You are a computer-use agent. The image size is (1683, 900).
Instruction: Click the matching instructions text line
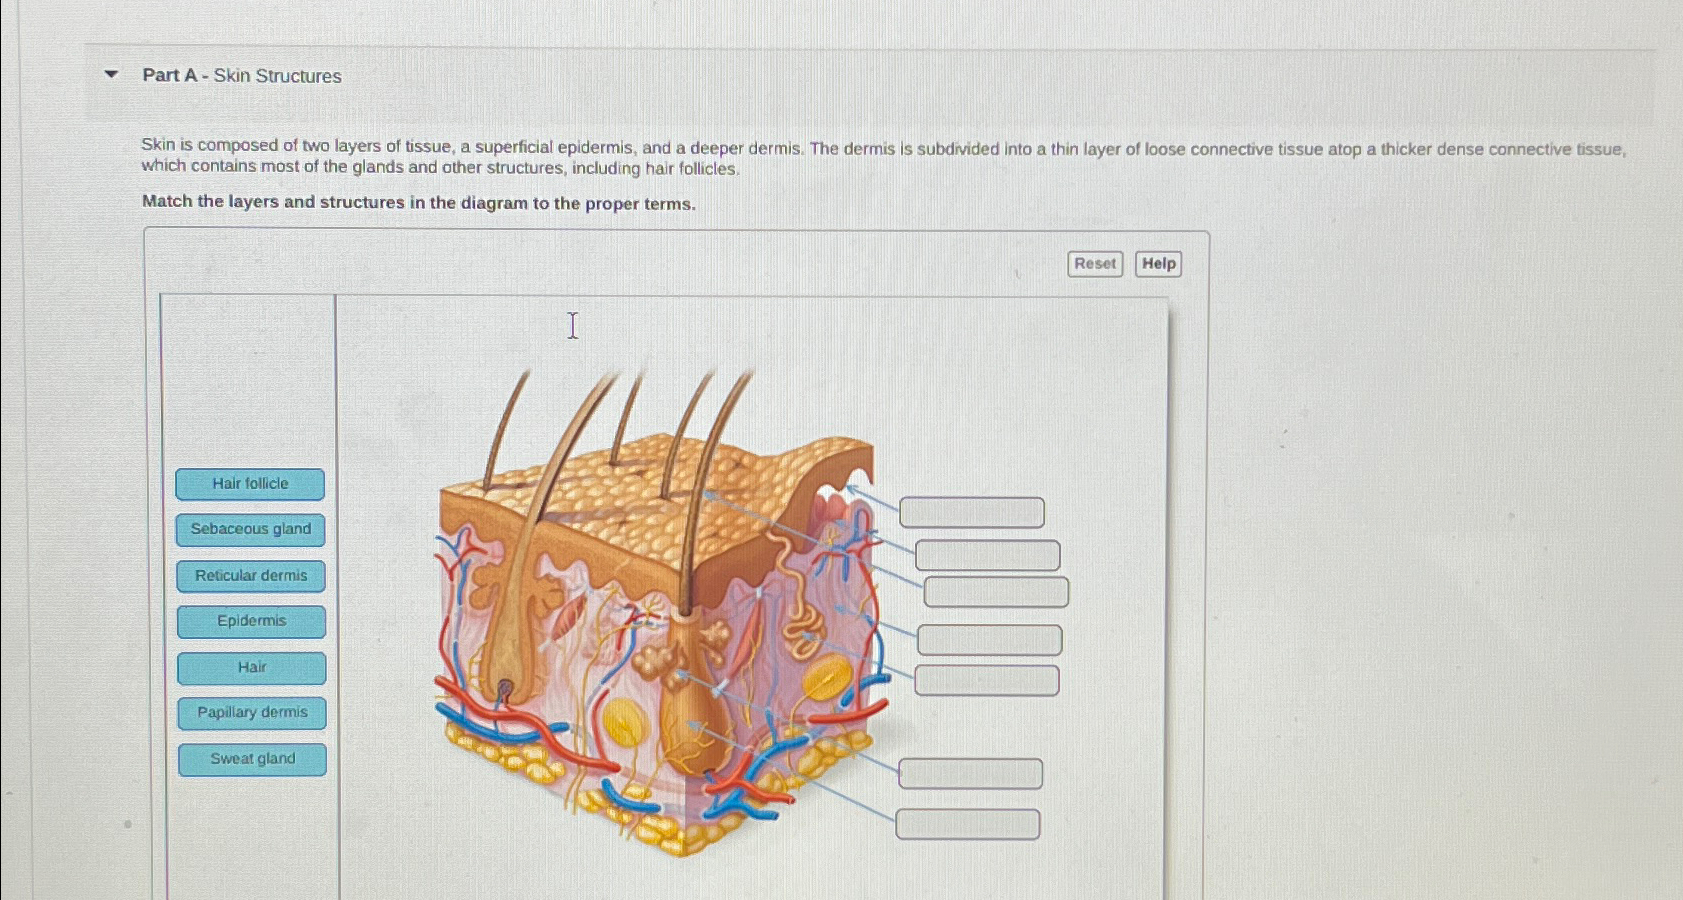click(418, 202)
